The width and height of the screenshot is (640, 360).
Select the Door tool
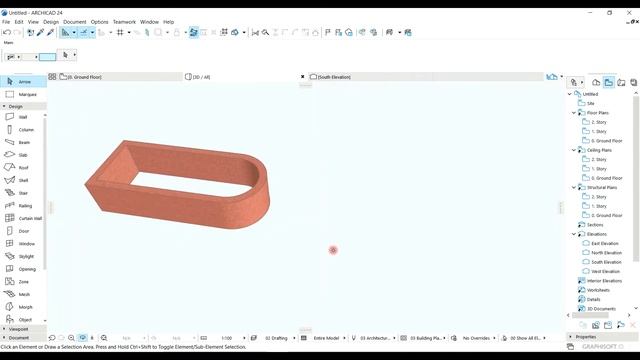coord(22,231)
